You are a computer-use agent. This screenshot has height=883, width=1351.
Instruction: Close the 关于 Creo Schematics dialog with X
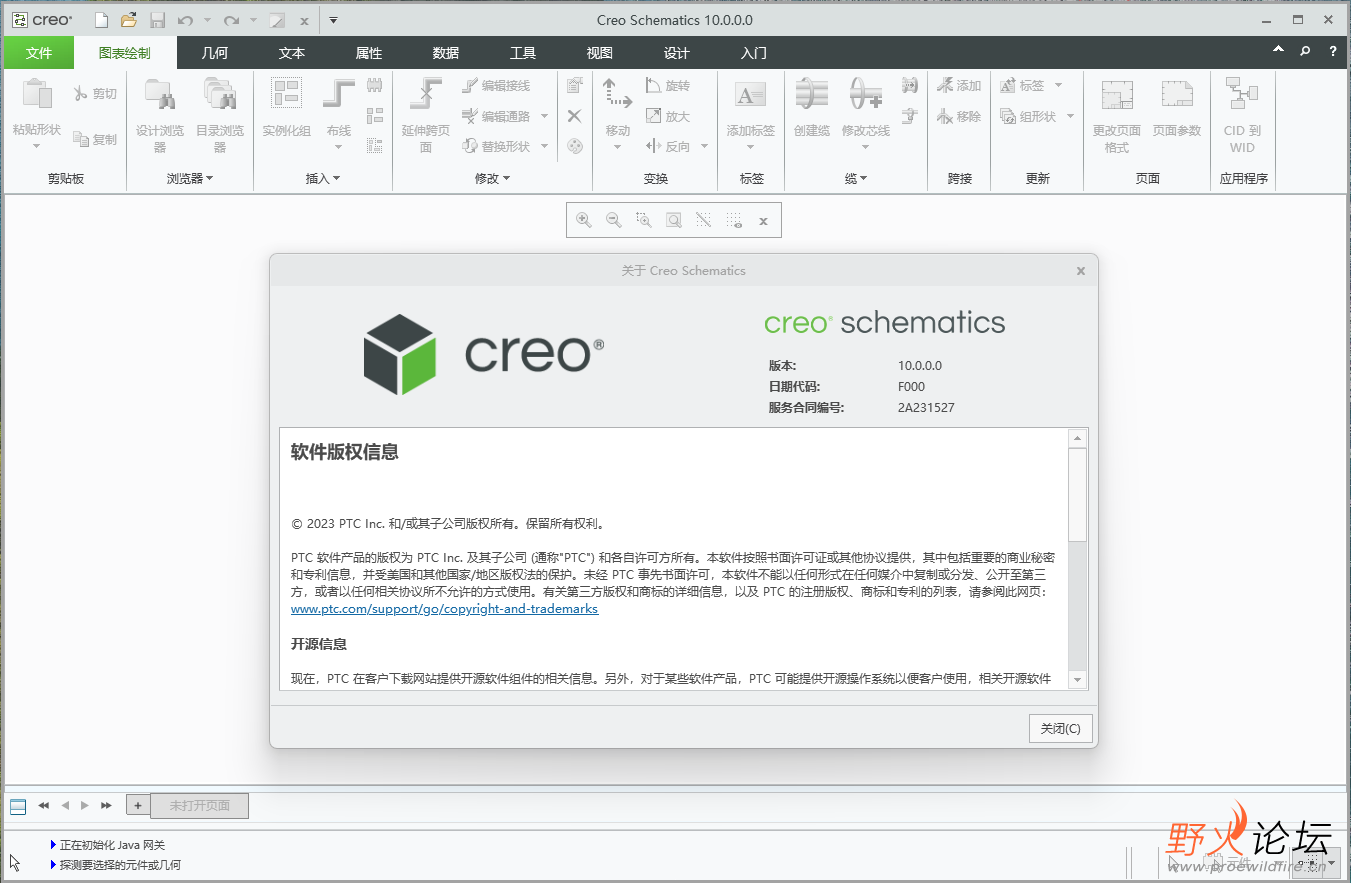pos(1081,271)
